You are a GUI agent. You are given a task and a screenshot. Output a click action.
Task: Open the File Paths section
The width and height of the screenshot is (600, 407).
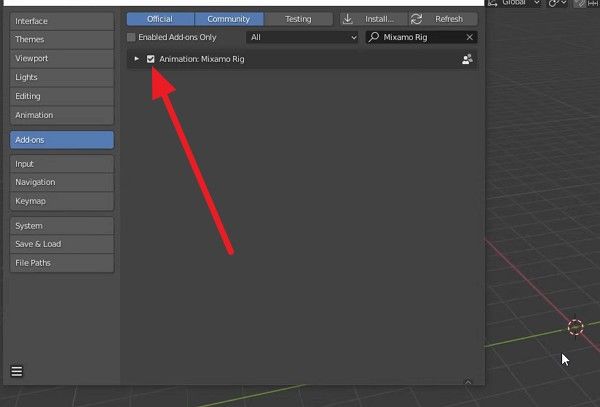[62, 263]
